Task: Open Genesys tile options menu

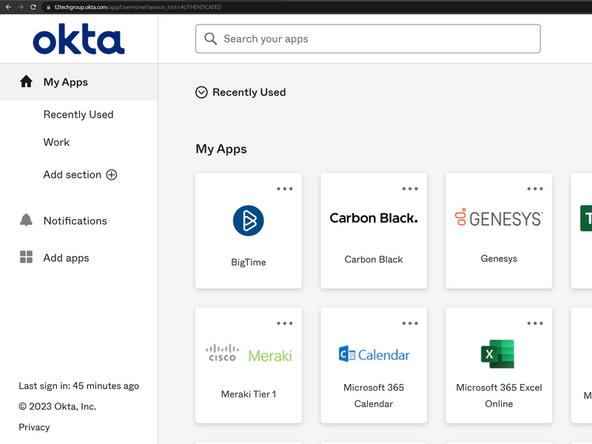Action: (535, 188)
